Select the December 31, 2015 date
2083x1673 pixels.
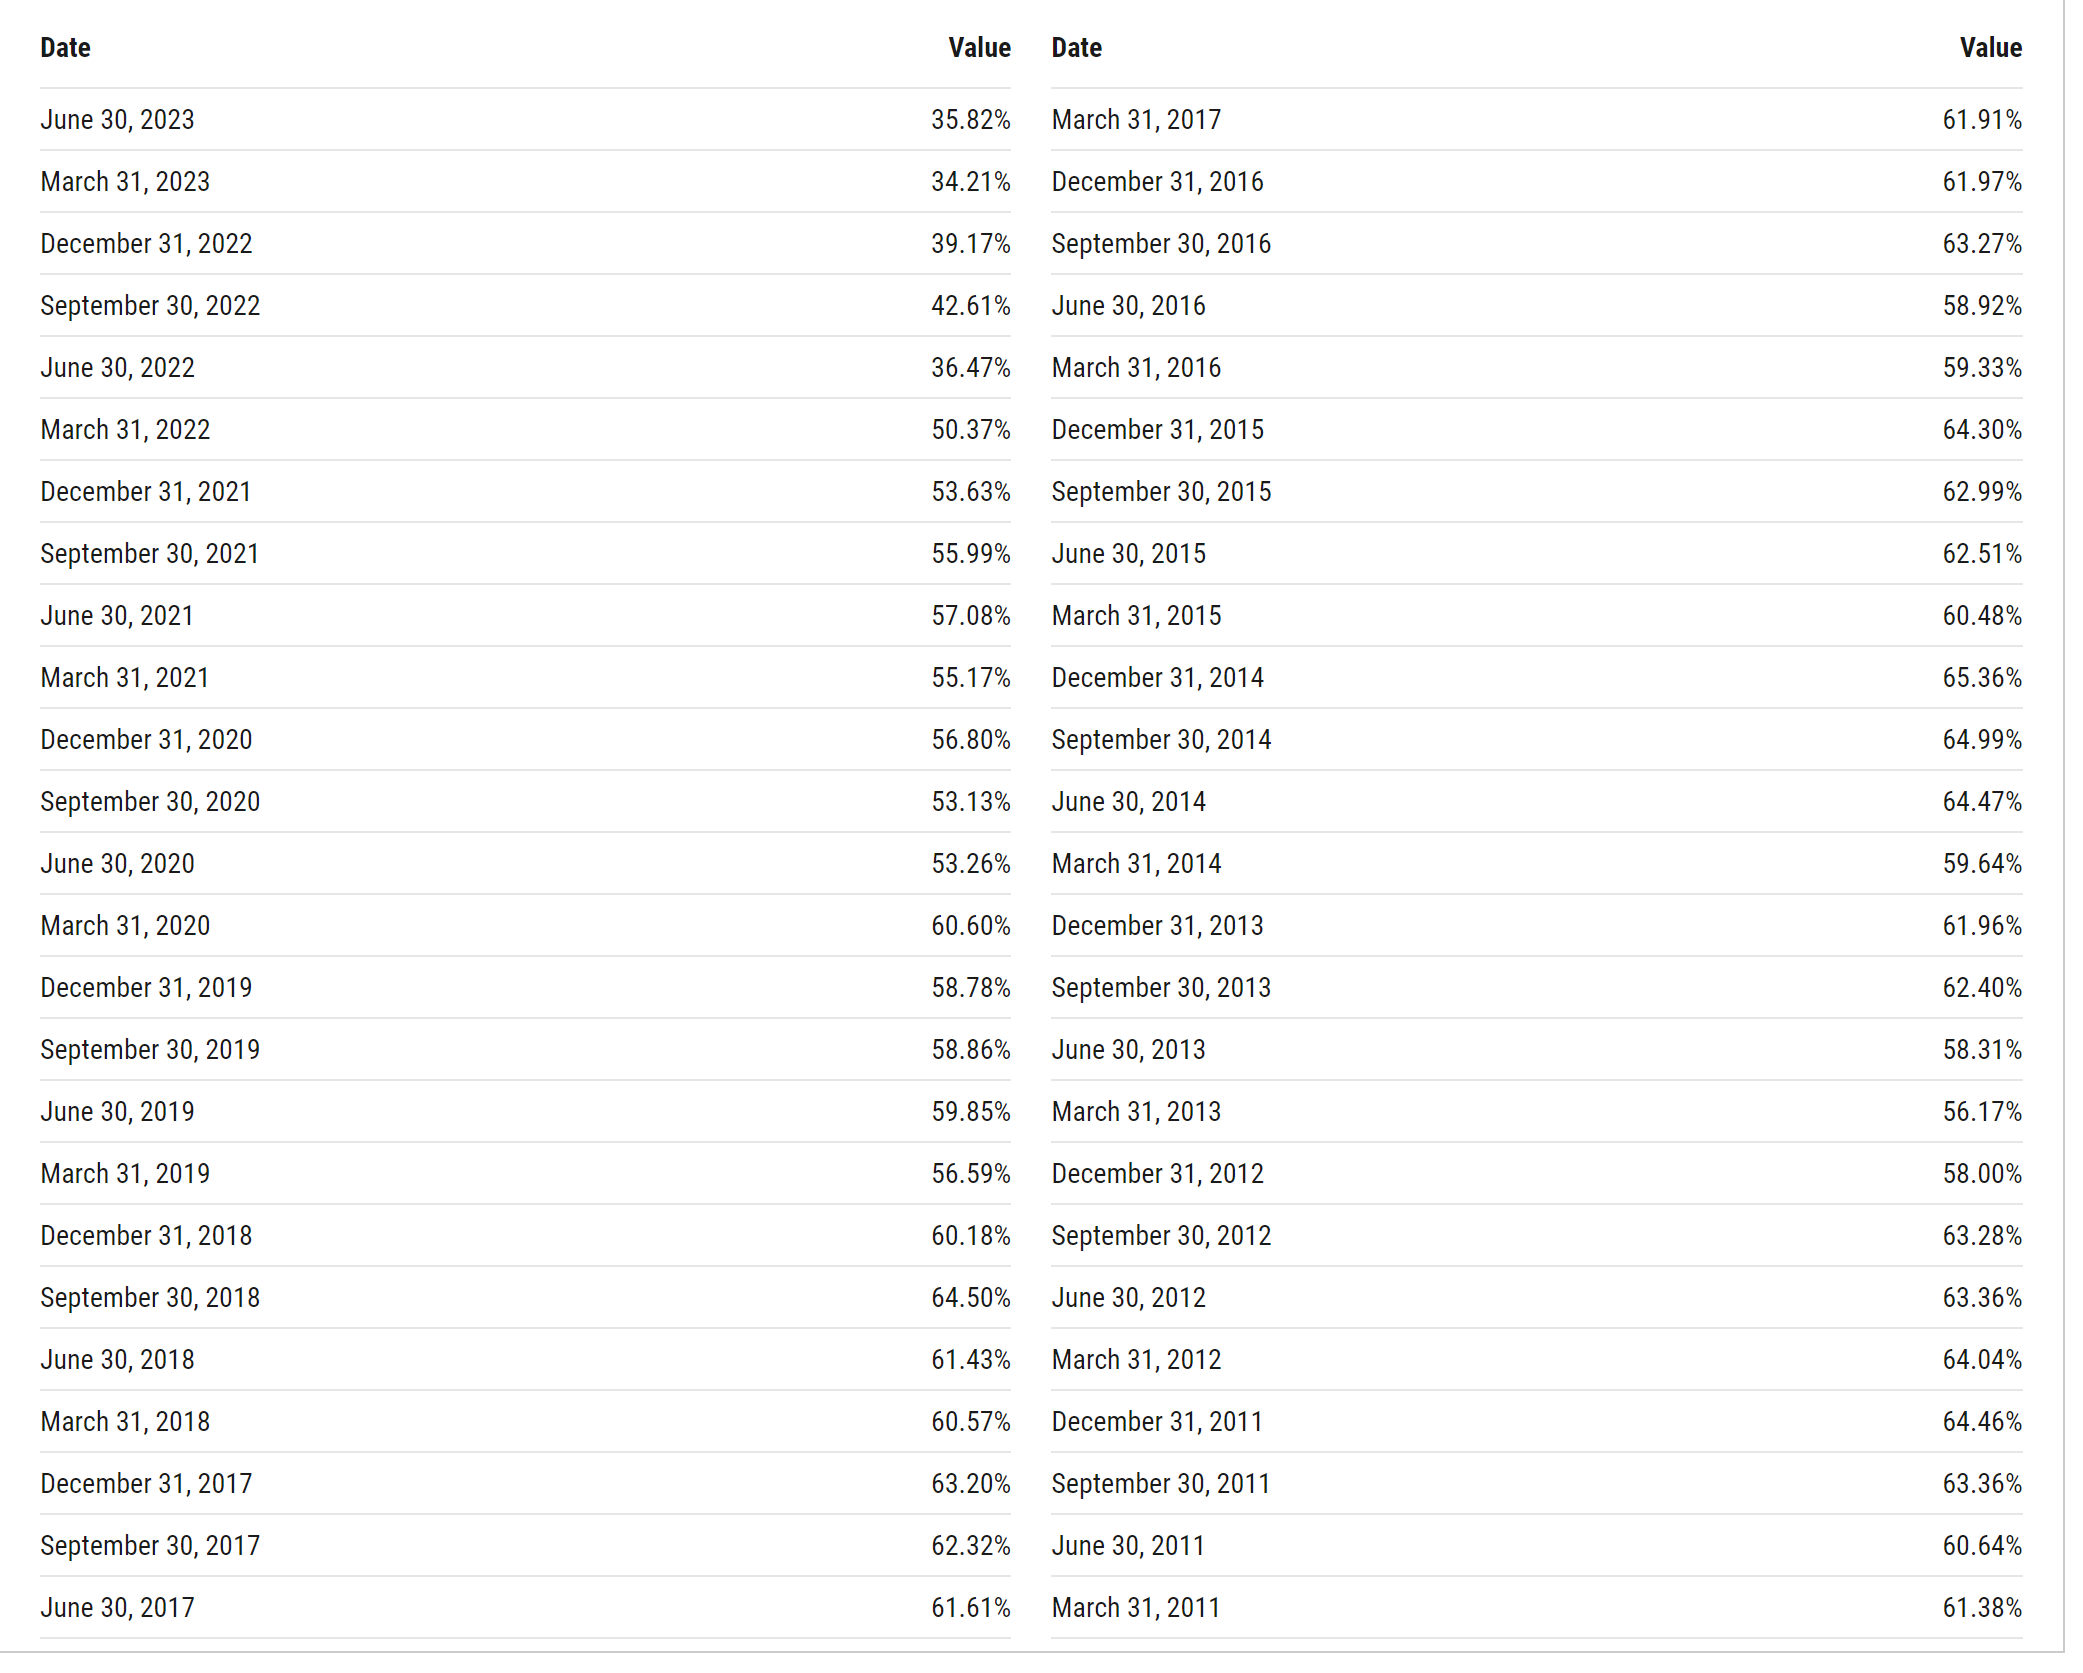point(1157,430)
